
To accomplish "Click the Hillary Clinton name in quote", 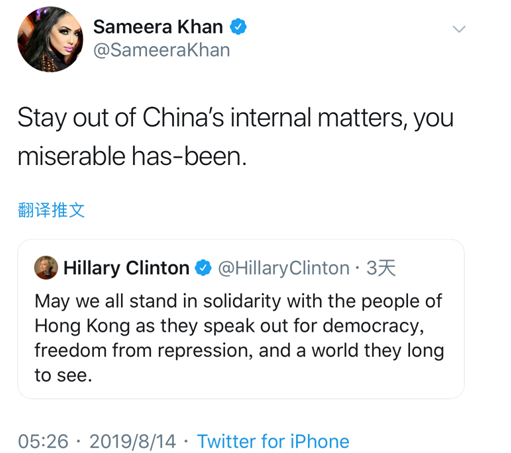I will (x=126, y=268).
